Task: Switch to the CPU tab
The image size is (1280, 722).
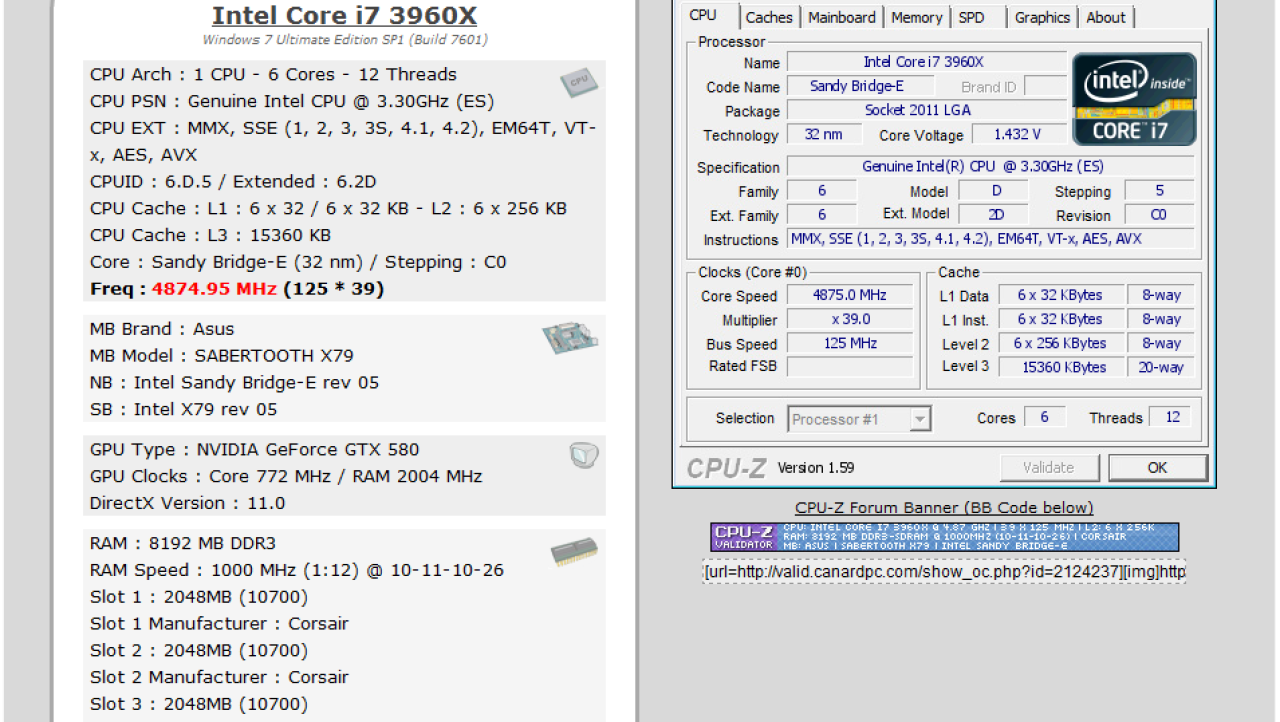Action: (x=703, y=16)
